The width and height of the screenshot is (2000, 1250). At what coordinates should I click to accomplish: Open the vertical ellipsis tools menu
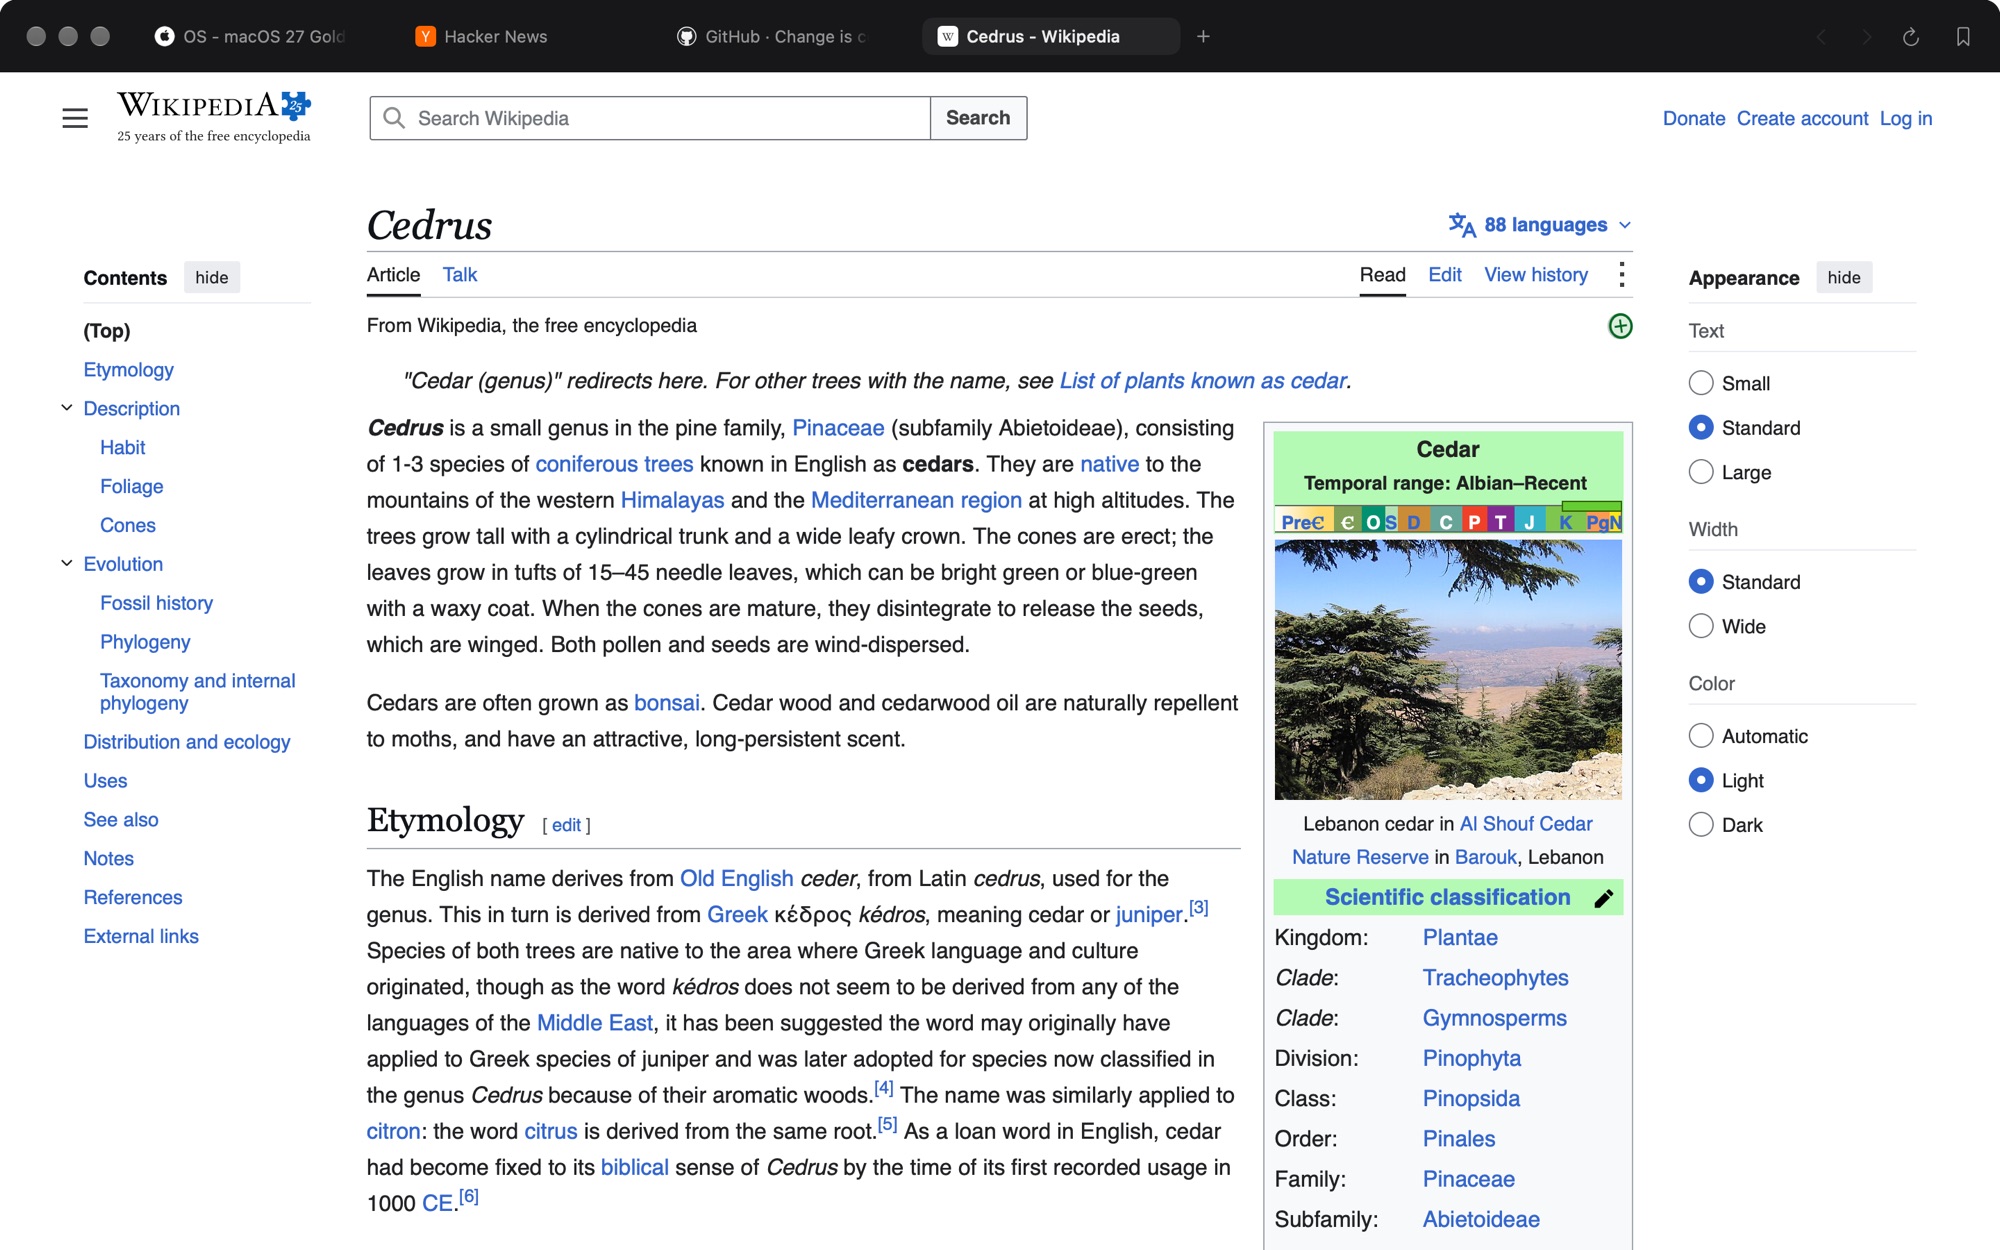click(x=1621, y=275)
